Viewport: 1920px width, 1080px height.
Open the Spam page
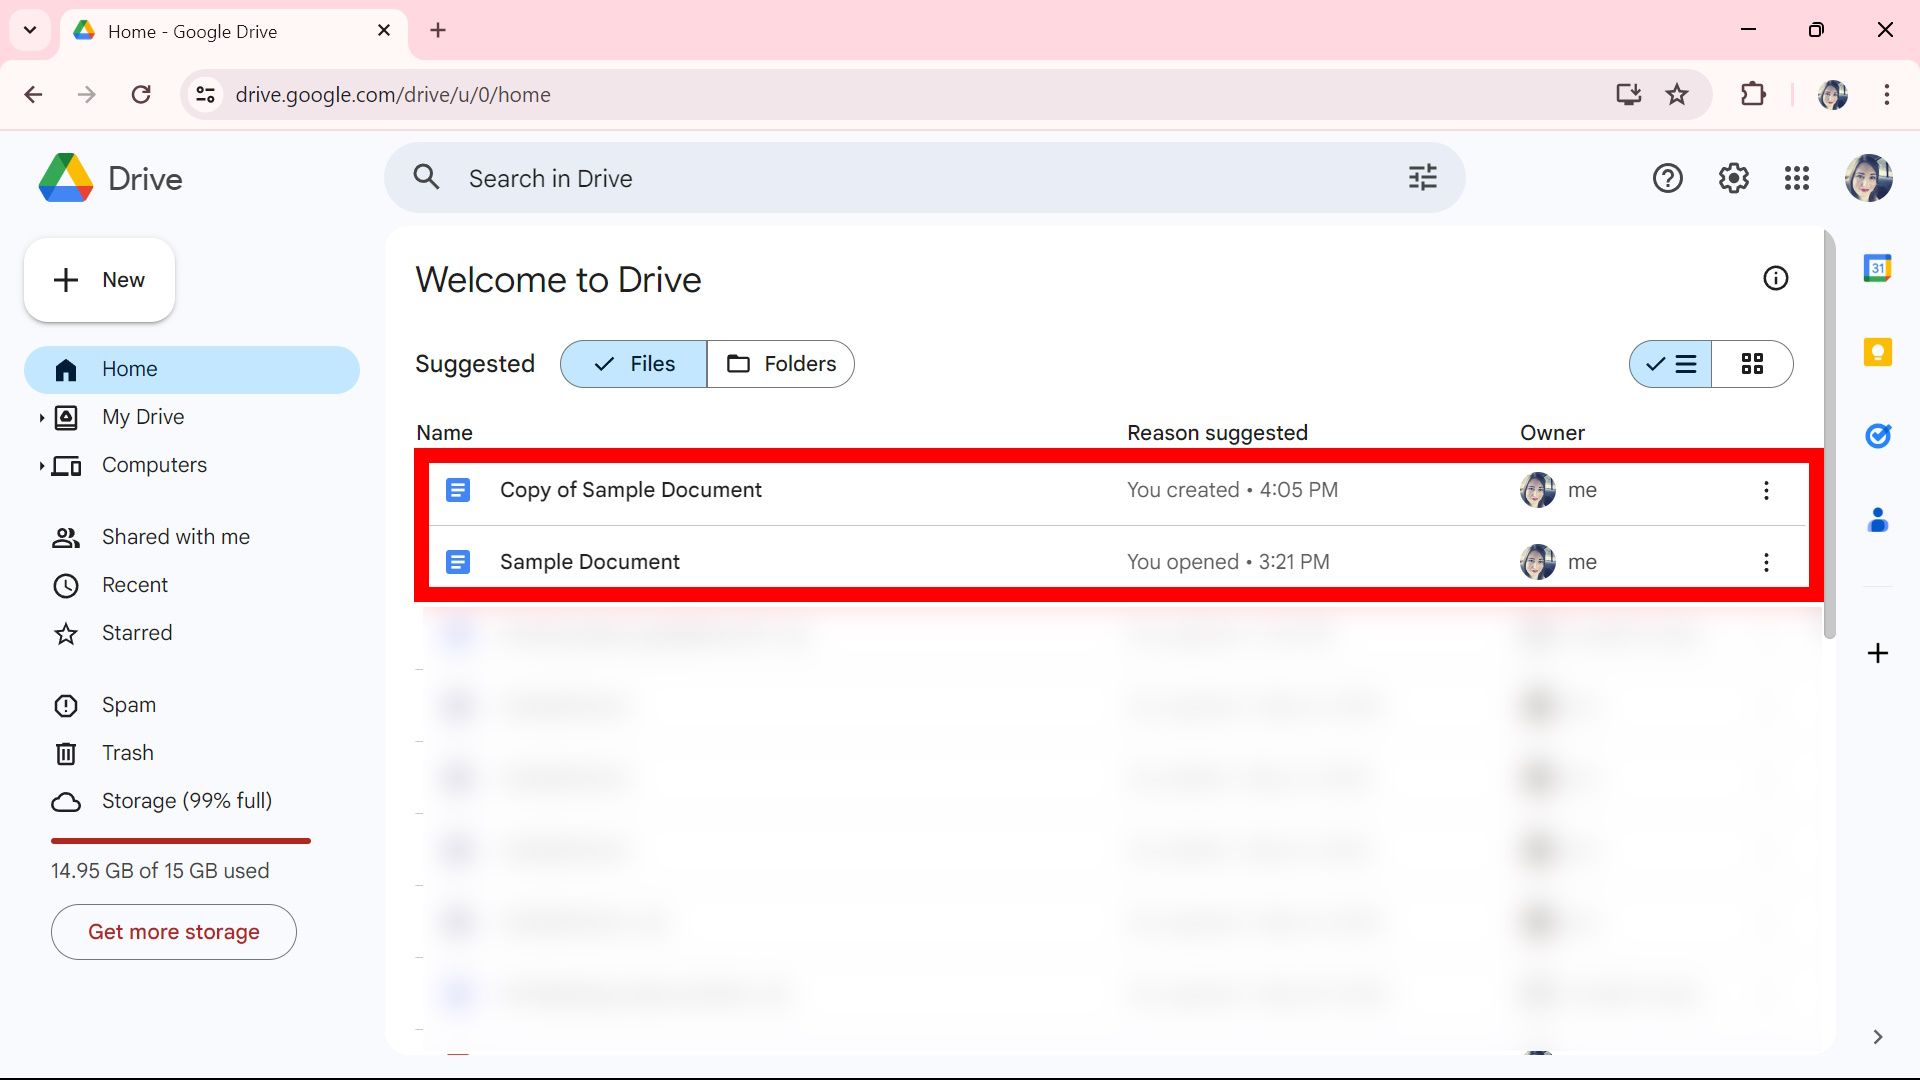[x=128, y=705]
